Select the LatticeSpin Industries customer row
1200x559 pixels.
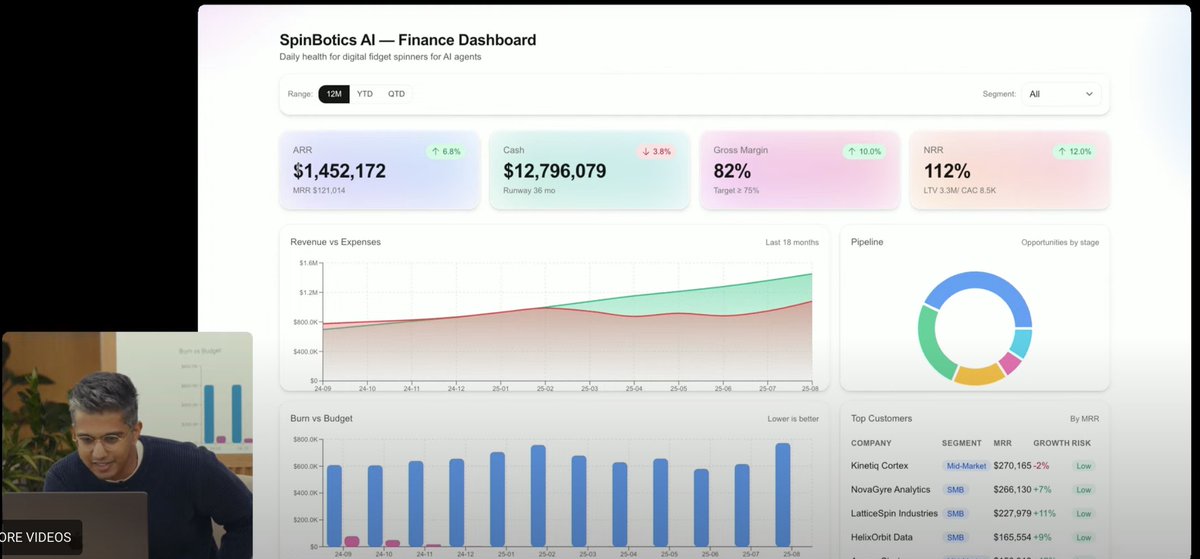pos(974,513)
